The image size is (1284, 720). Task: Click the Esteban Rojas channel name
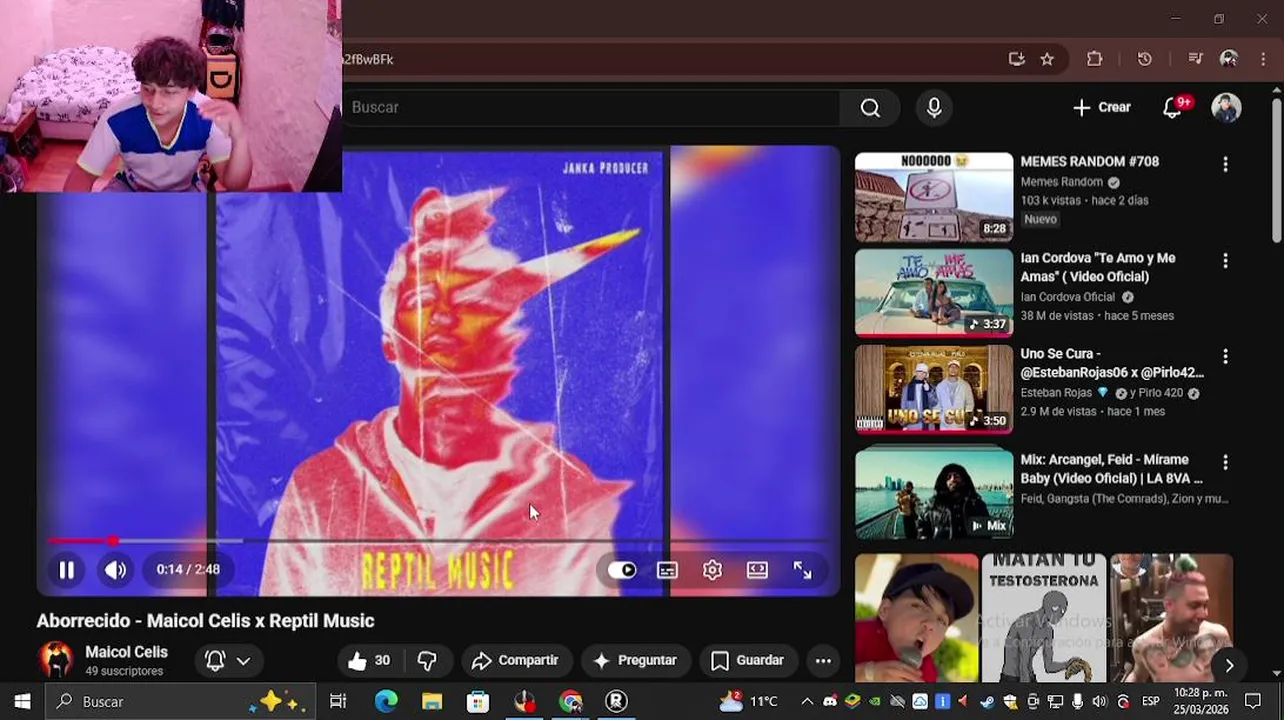(1056, 393)
